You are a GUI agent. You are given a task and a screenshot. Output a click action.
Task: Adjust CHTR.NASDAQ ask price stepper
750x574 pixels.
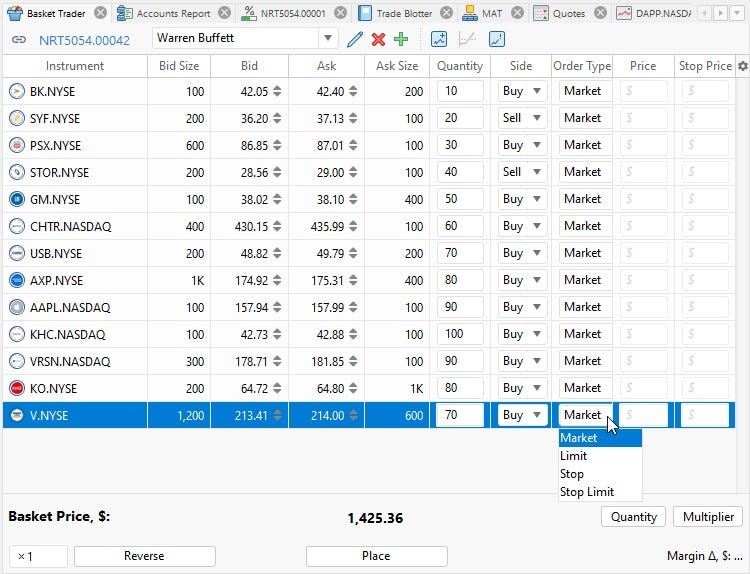(353, 226)
